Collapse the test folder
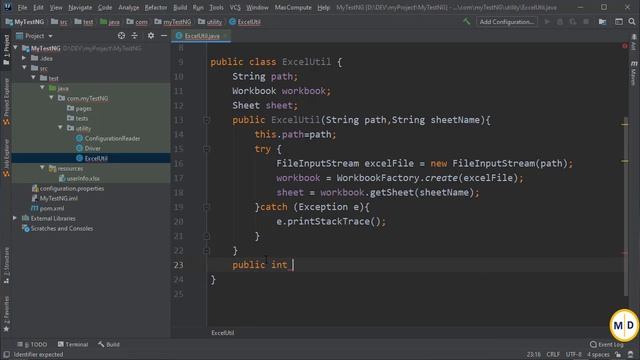This screenshot has width=640, height=360. point(33,78)
